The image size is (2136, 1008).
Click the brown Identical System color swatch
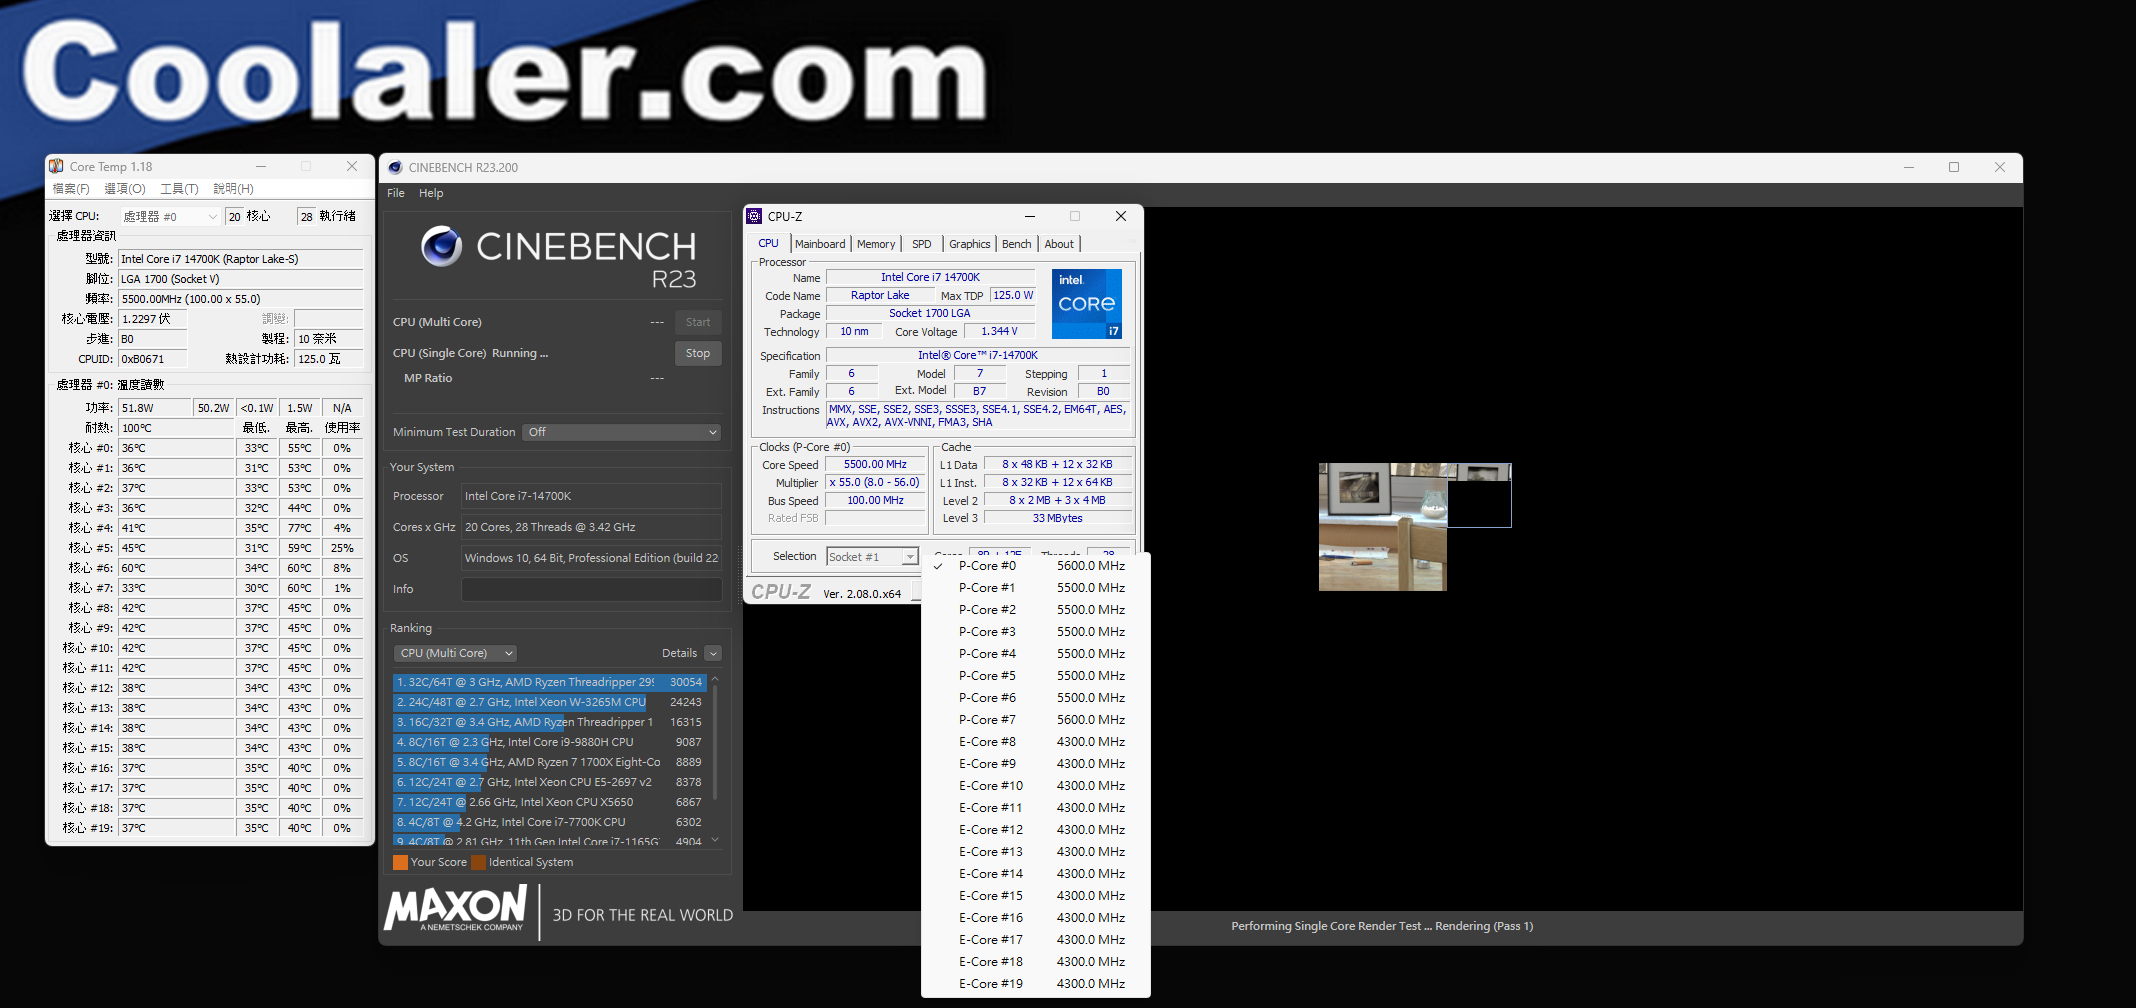click(x=478, y=862)
